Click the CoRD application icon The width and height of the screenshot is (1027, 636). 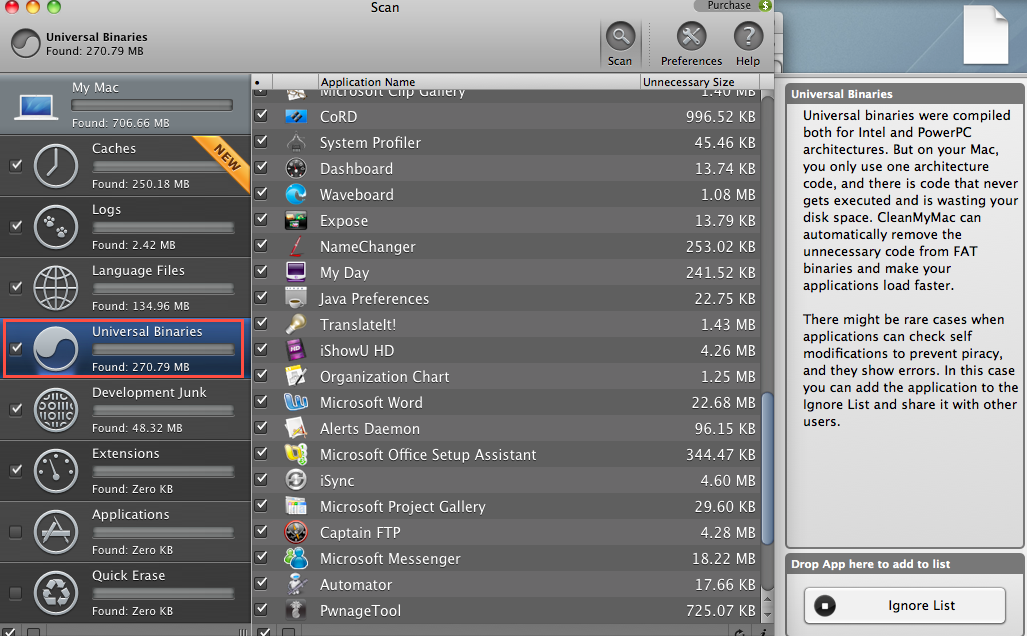click(x=296, y=117)
